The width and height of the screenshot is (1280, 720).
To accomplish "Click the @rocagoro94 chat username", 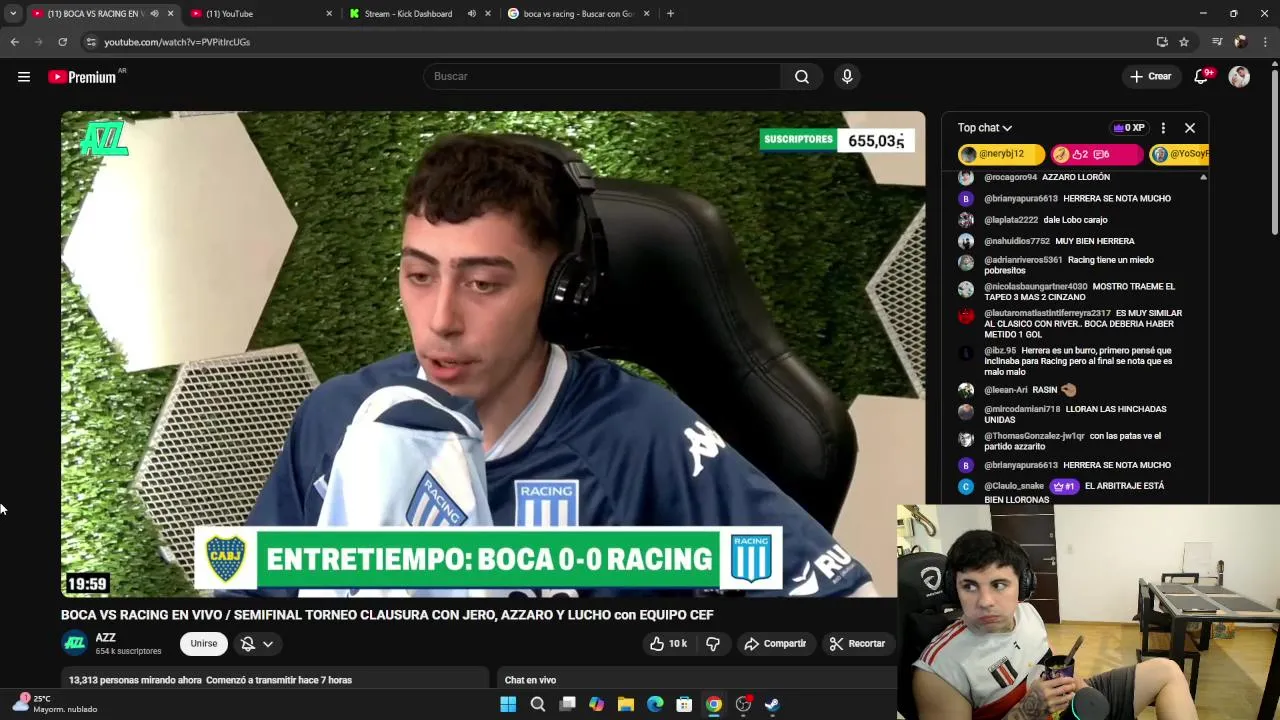I will click(x=1011, y=177).
